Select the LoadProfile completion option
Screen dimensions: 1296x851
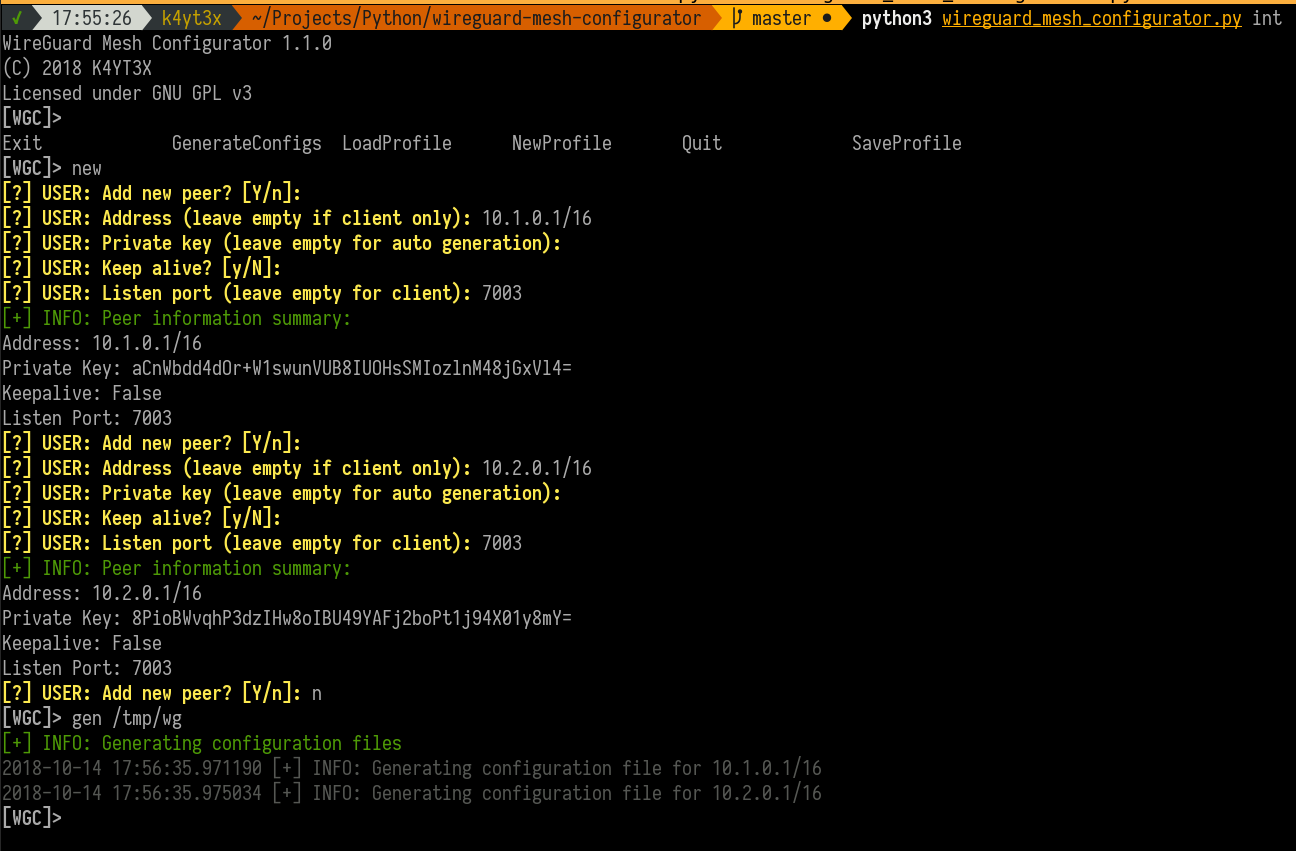(397, 143)
